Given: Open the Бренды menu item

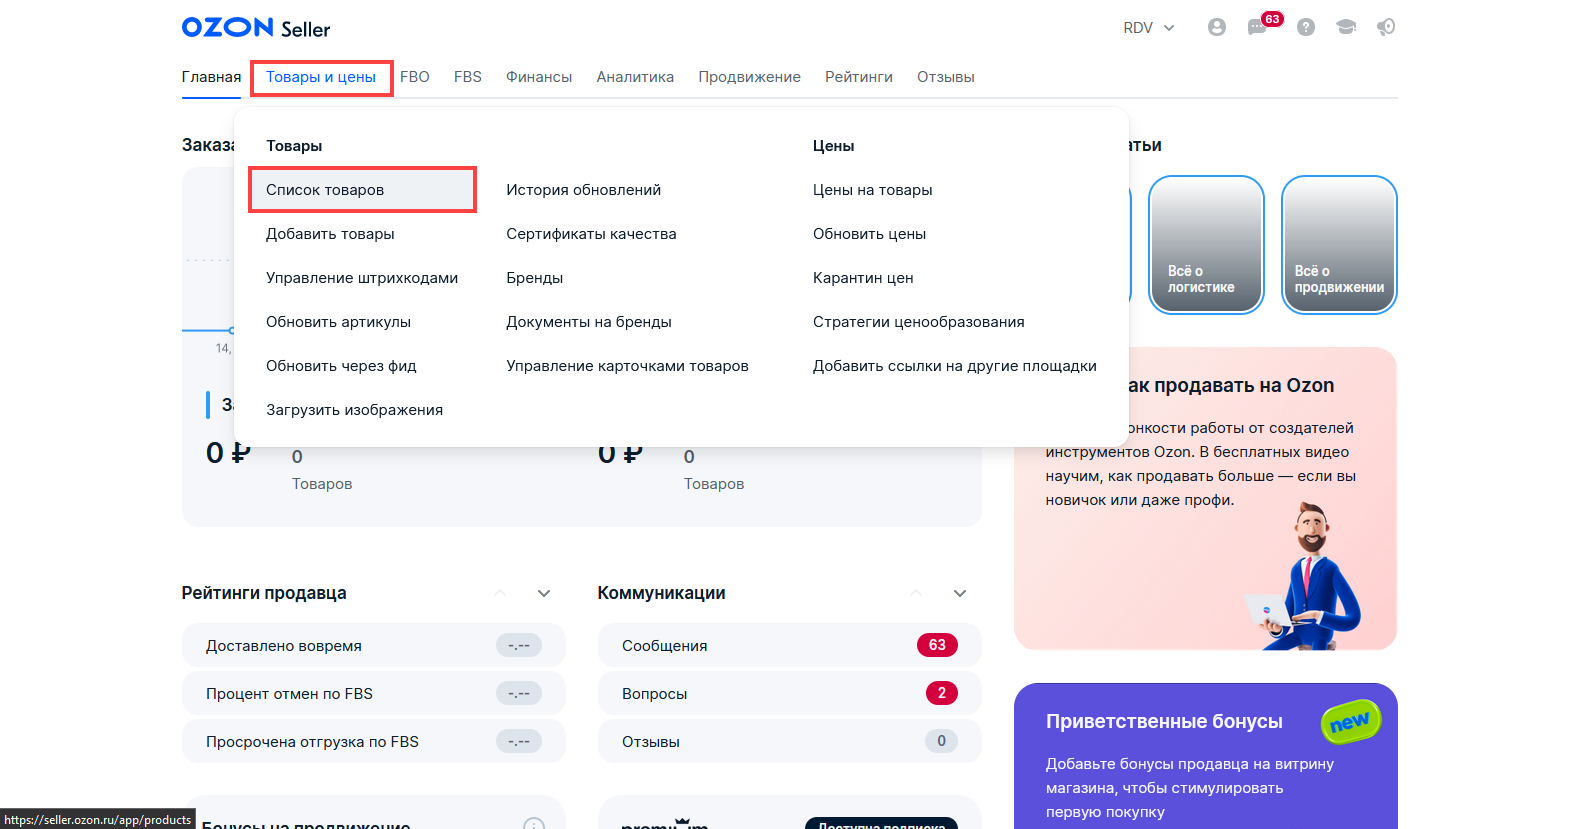Looking at the screenshot, I should [535, 278].
